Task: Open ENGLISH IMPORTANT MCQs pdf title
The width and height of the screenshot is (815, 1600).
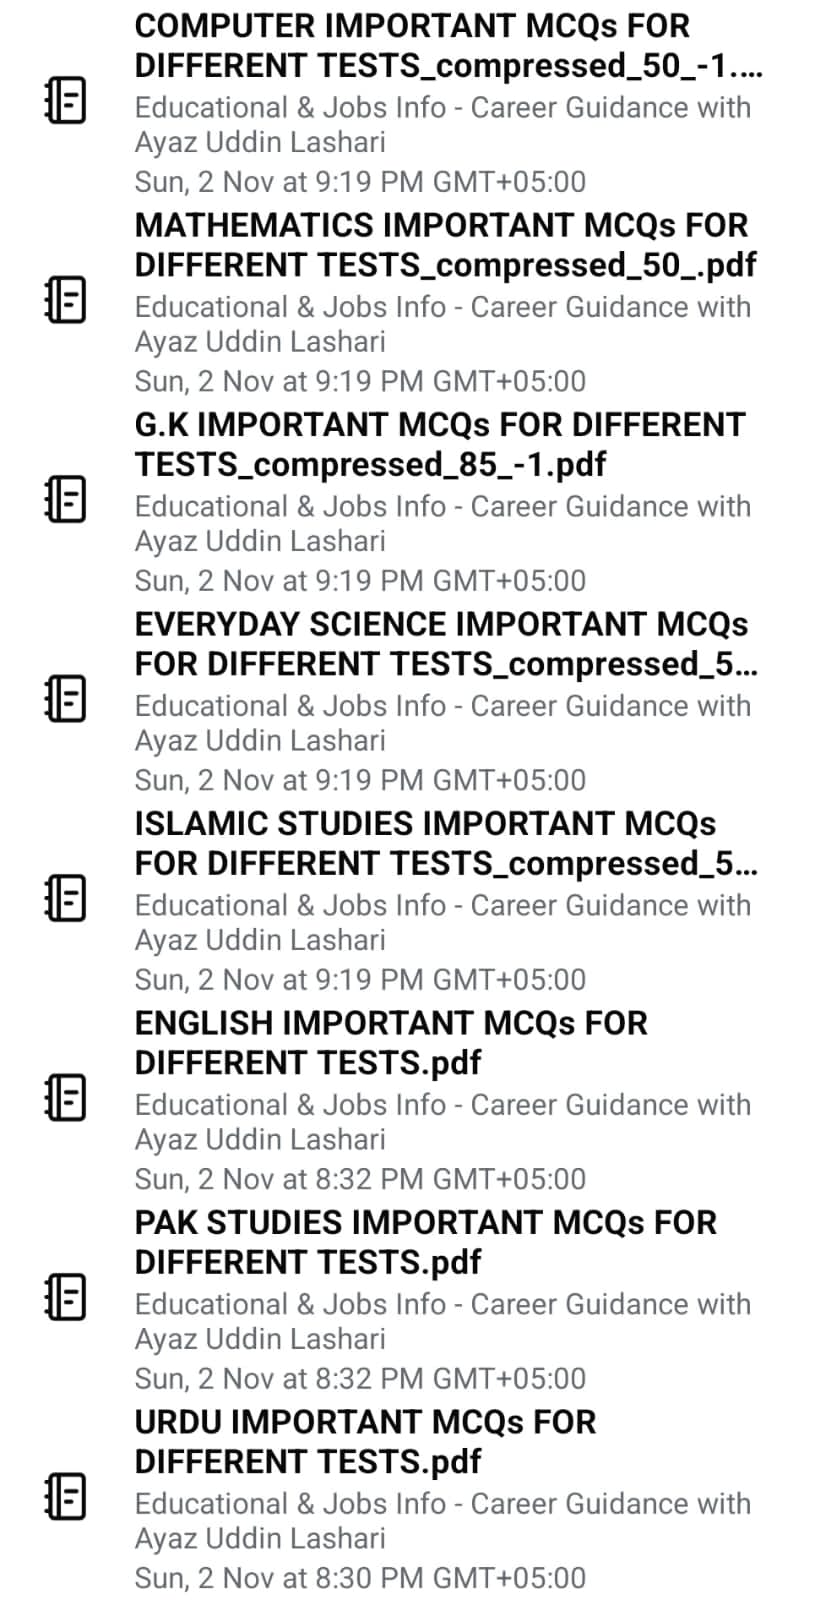Action: click(391, 1042)
